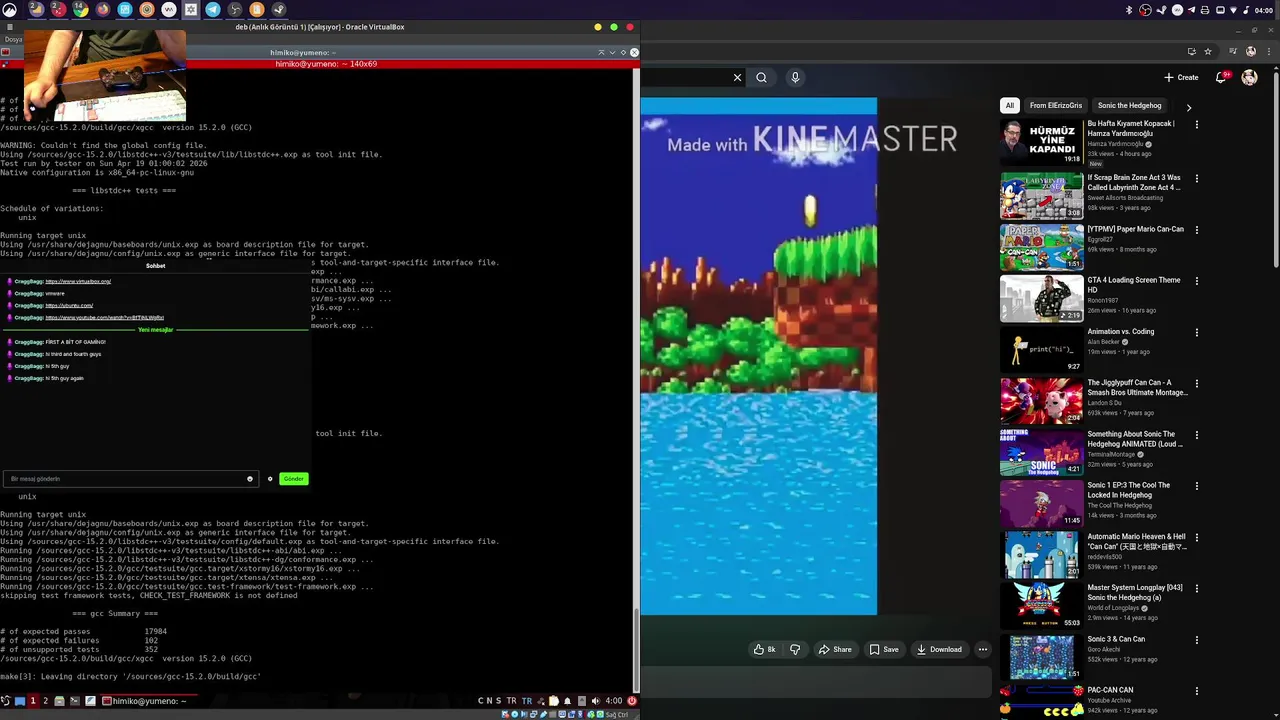Switch to workspace 2 in guest taskbar

coord(45,701)
